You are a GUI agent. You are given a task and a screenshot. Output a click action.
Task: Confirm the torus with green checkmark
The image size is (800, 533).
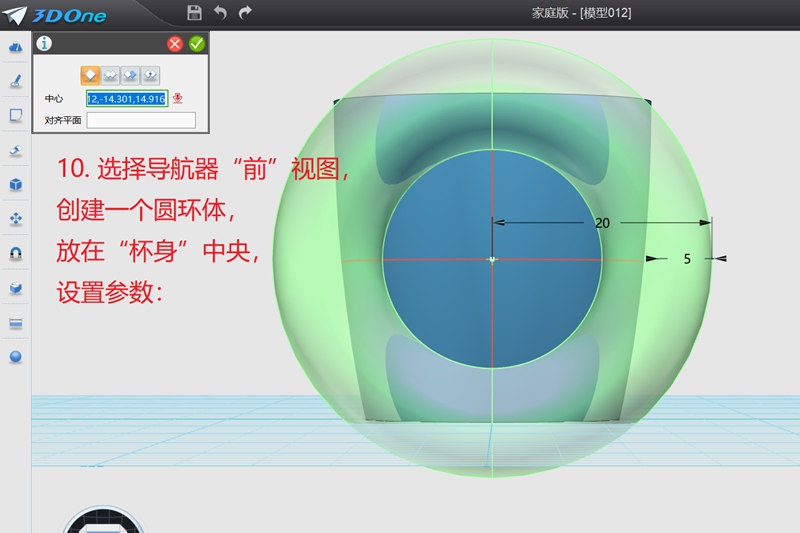coord(197,44)
